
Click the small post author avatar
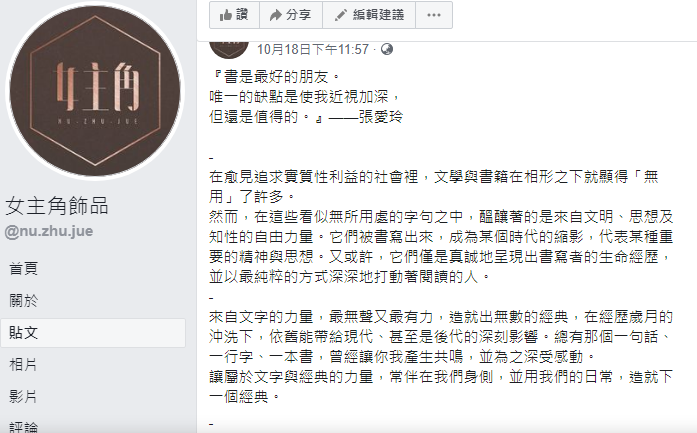[x=229, y=49]
